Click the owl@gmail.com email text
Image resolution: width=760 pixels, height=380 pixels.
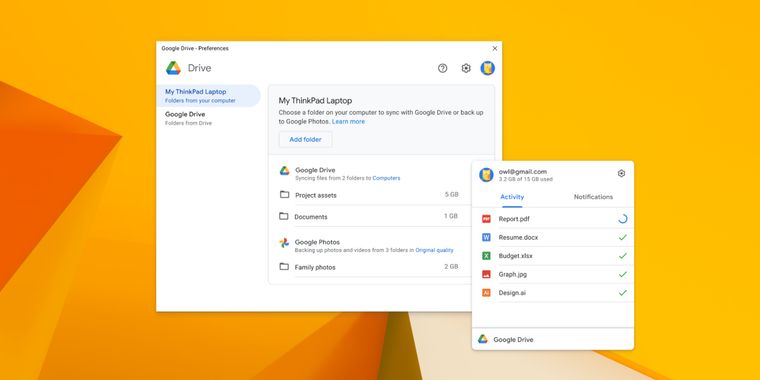coord(522,172)
